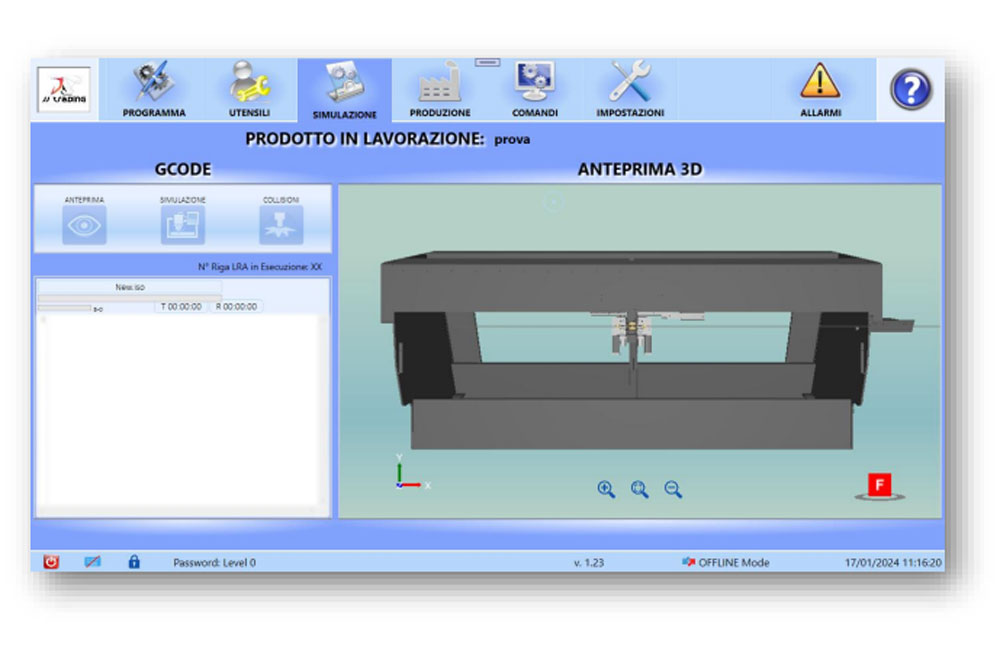Click the blue help question mark
Screen dimensions: 1000x650
coord(910,90)
